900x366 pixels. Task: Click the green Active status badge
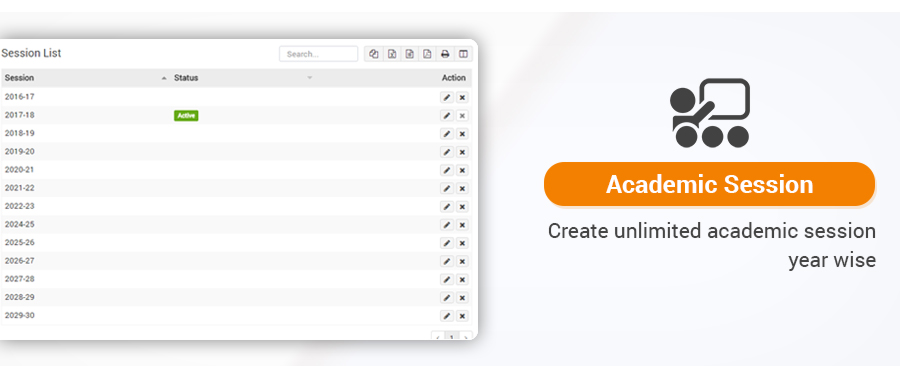[186, 115]
